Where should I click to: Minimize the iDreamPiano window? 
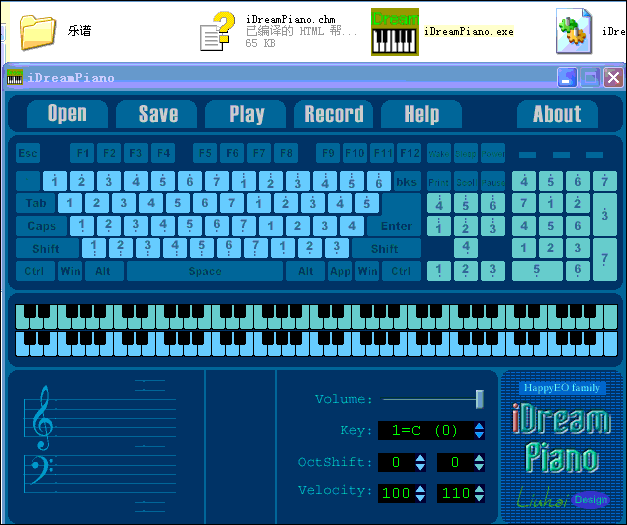point(567,77)
